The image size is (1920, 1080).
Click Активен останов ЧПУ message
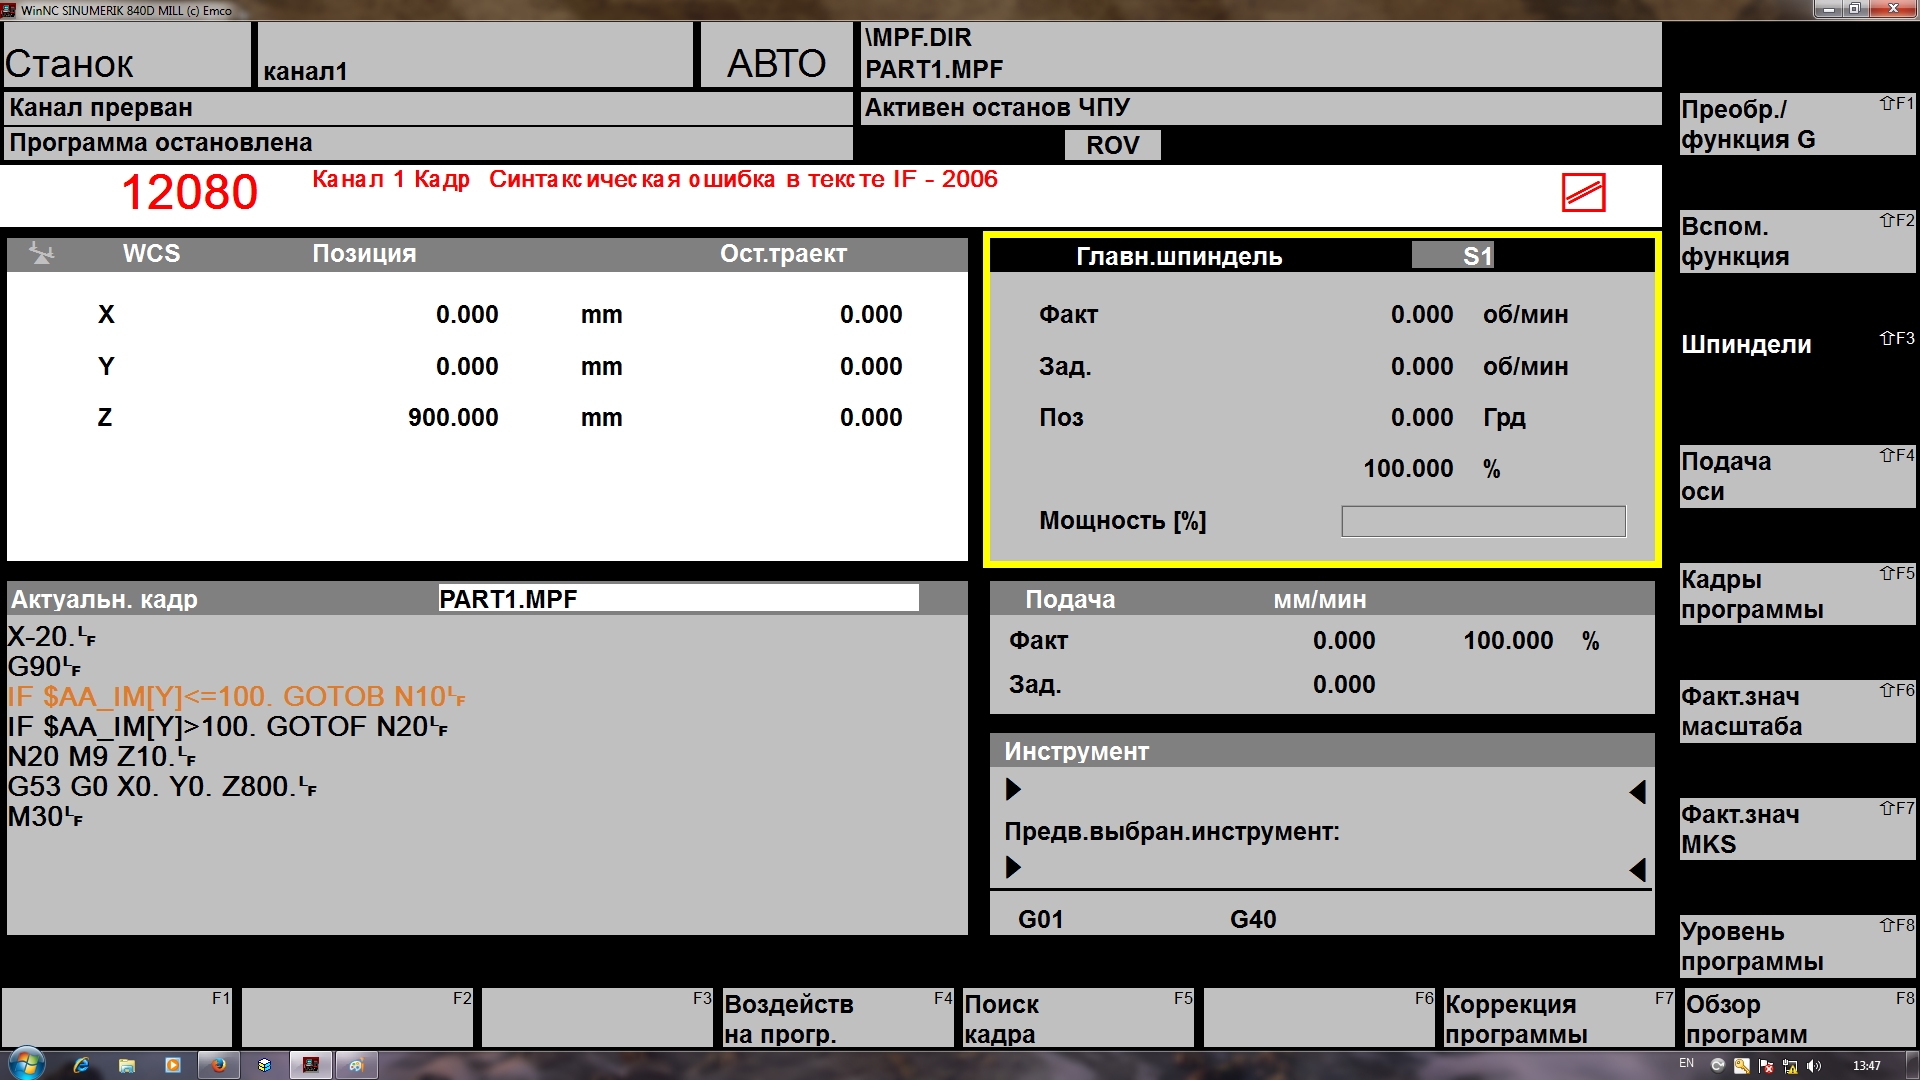[x=997, y=107]
